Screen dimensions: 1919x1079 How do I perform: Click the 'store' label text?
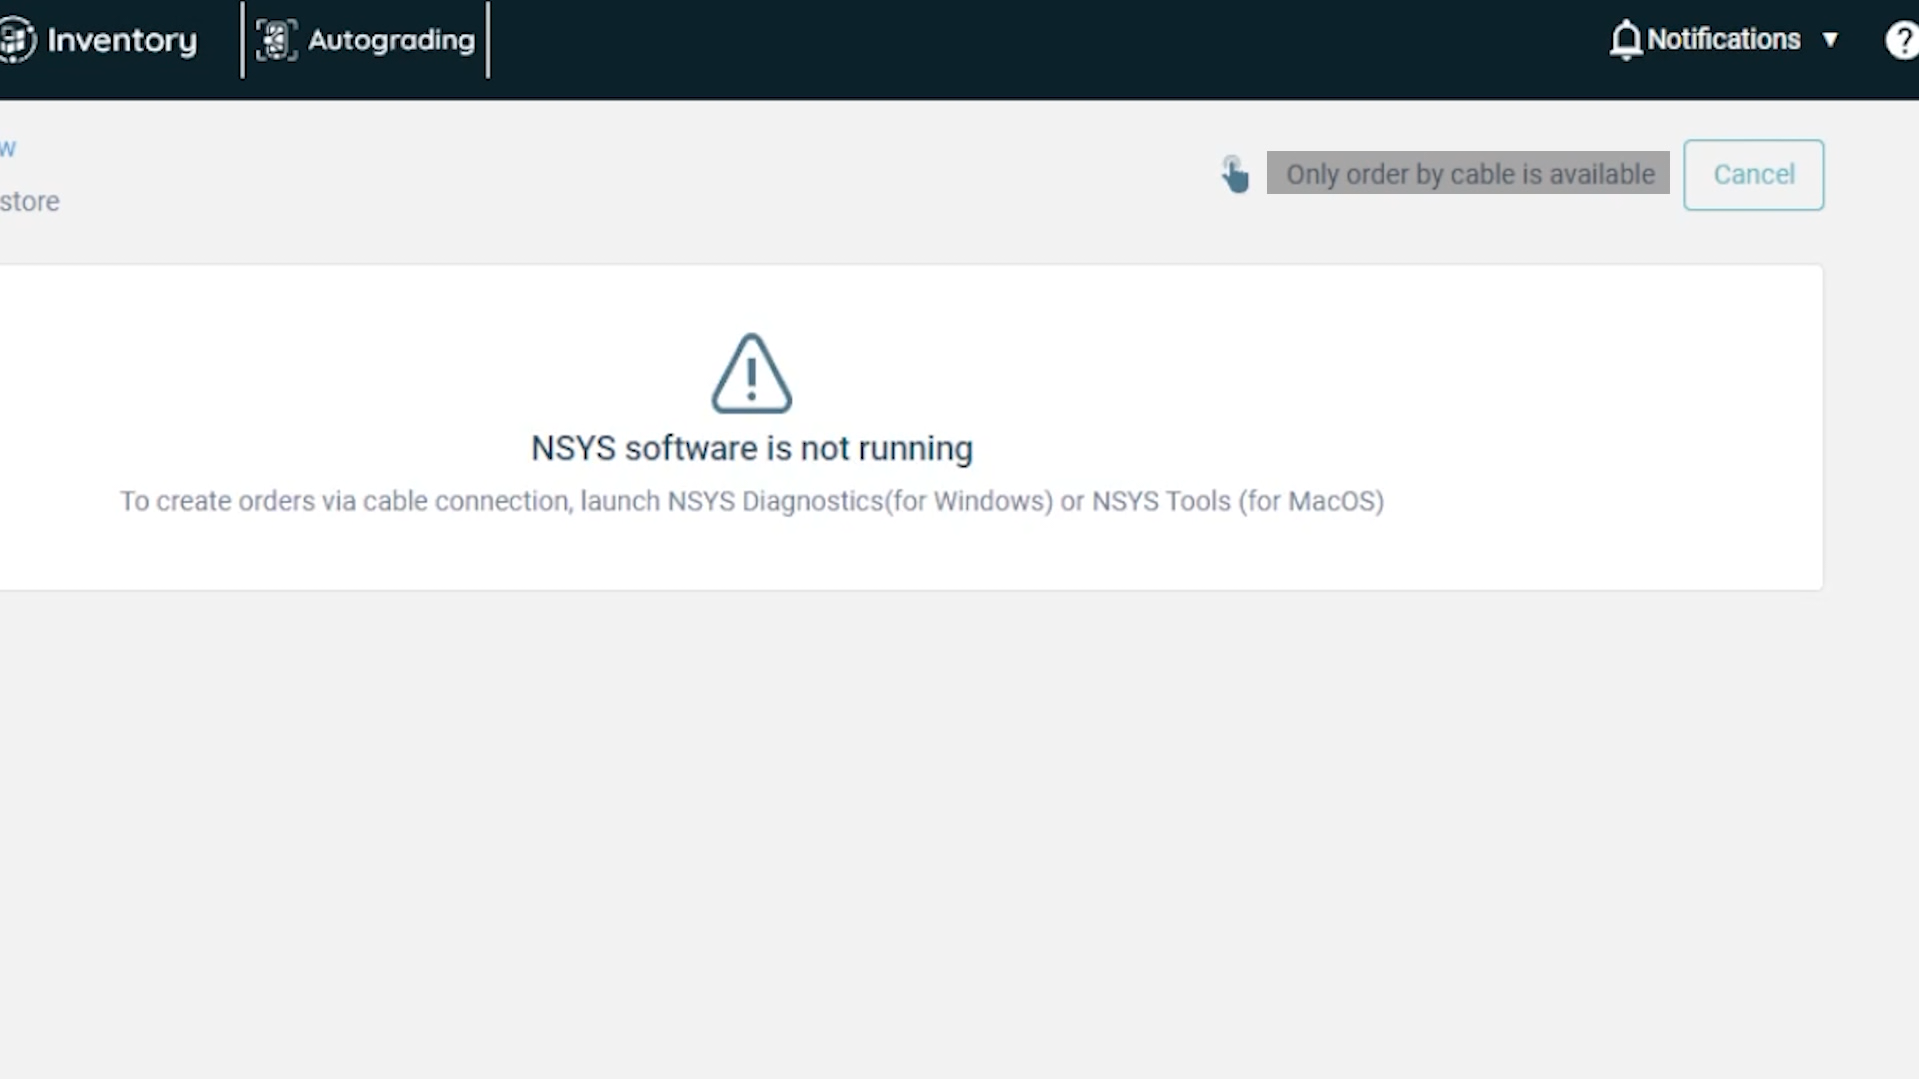[x=29, y=201]
